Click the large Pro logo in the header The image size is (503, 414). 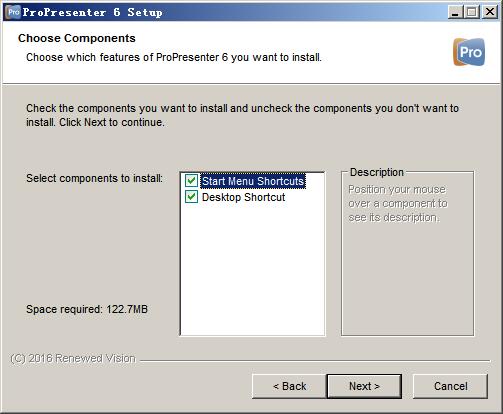pyautogui.click(x=469, y=52)
